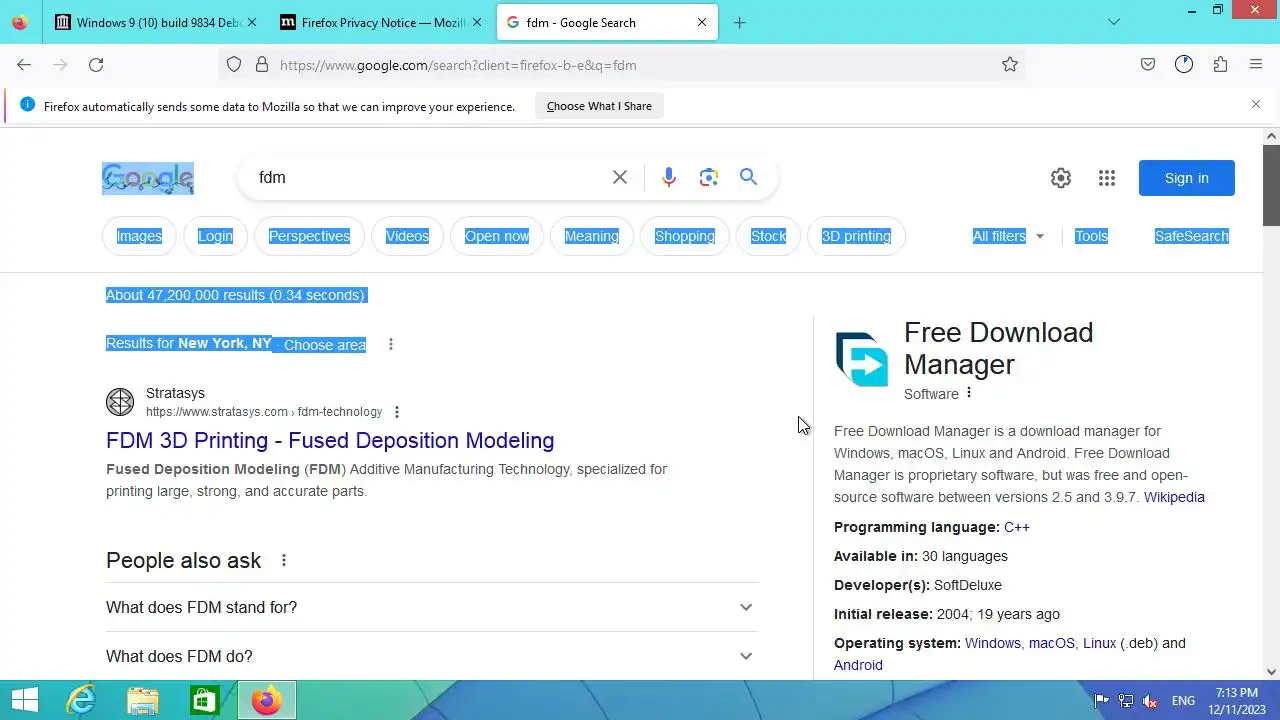Bookmark this page with the star icon

pos(1010,65)
